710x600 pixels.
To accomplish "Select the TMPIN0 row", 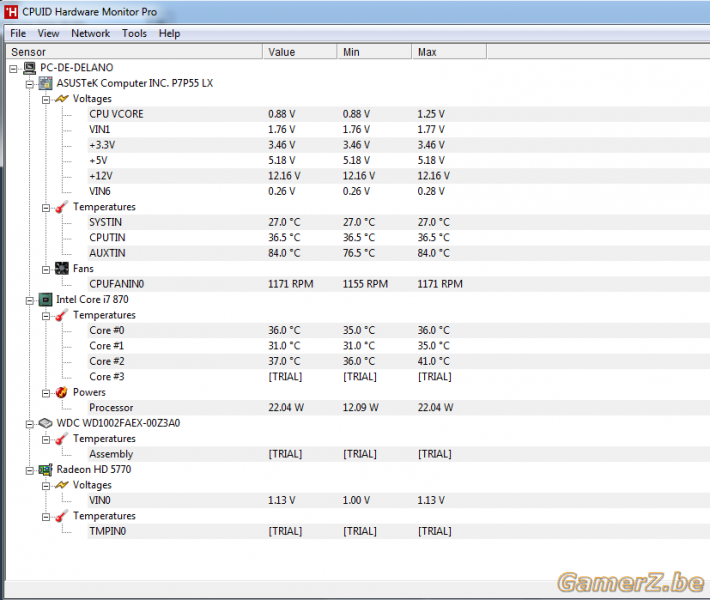I will tap(398, 531).
